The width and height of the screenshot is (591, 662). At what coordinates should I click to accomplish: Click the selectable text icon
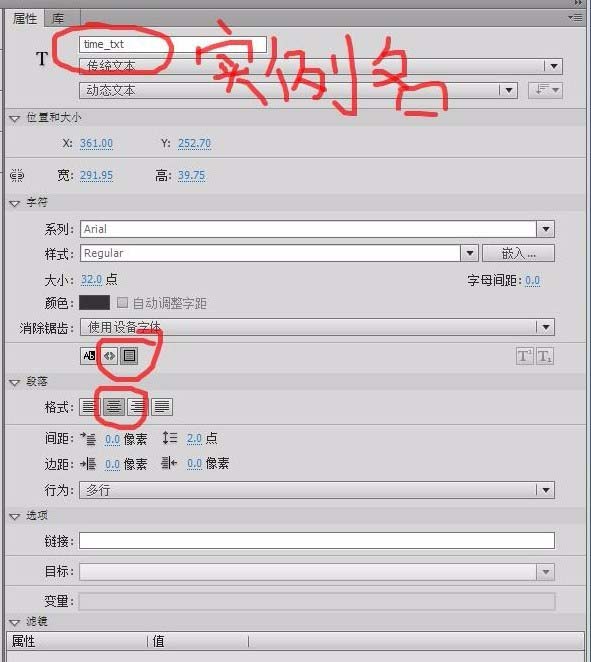point(88,356)
